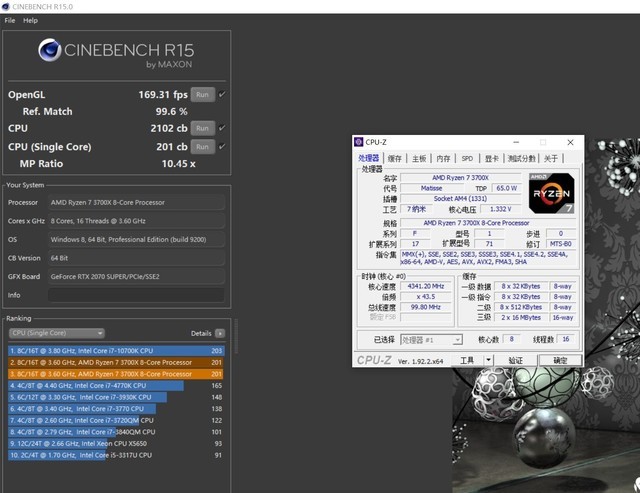Toggle the OpenGL test checkmark
The height and width of the screenshot is (493, 640).
222,94
